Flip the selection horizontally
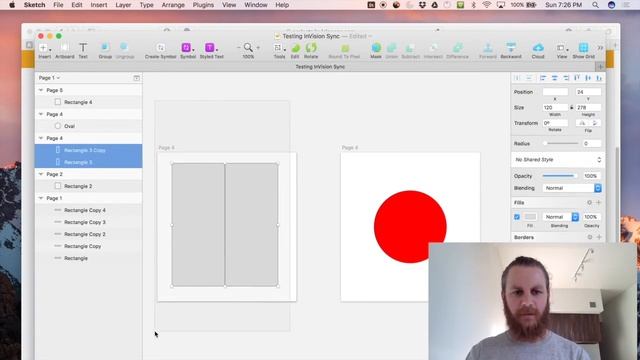This screenshot has height=360, width=640. tap(582, 123)
